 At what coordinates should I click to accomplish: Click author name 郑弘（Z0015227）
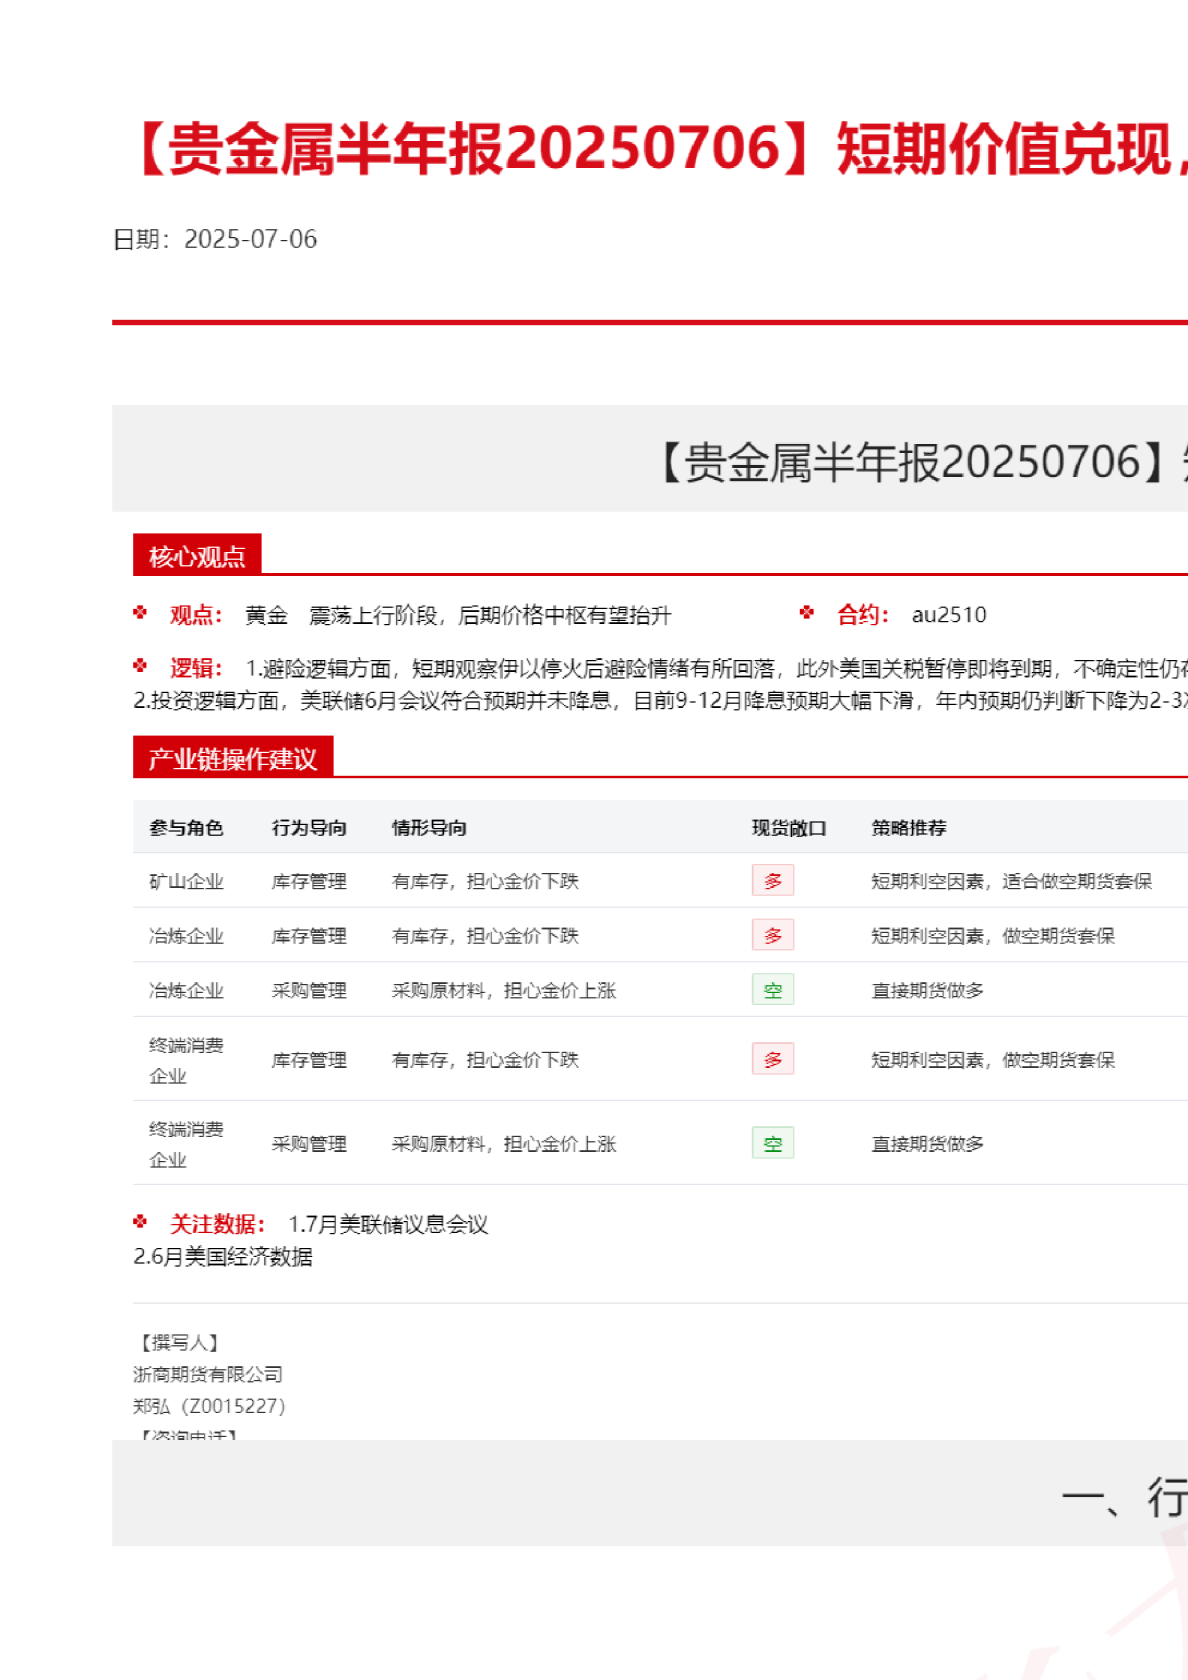211,1406
